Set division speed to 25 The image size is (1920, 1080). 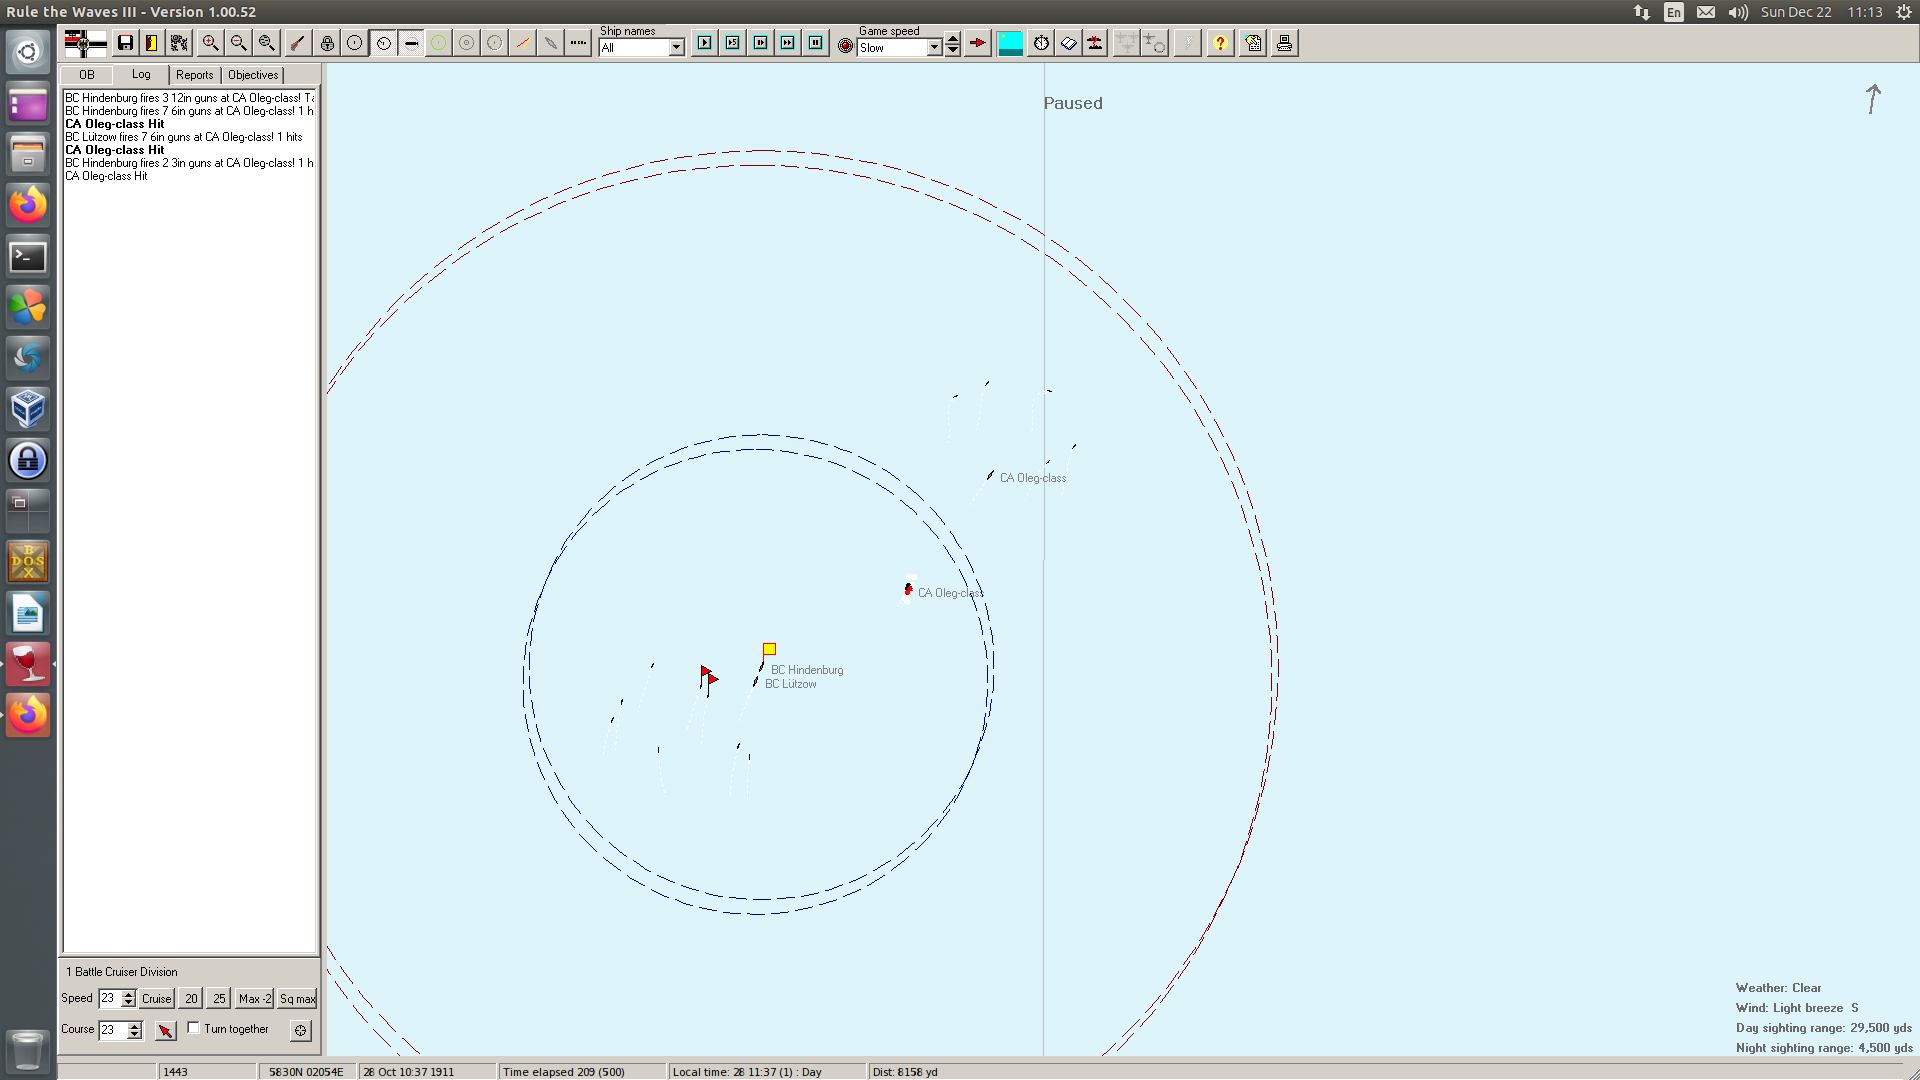pos(219,998)
